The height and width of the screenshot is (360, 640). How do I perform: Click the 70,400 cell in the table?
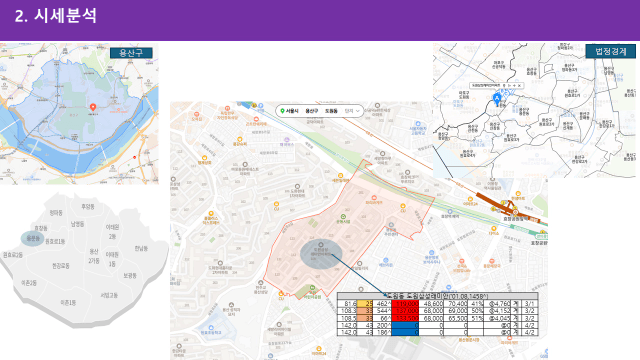pyautogui.click(x=456, y=304)
